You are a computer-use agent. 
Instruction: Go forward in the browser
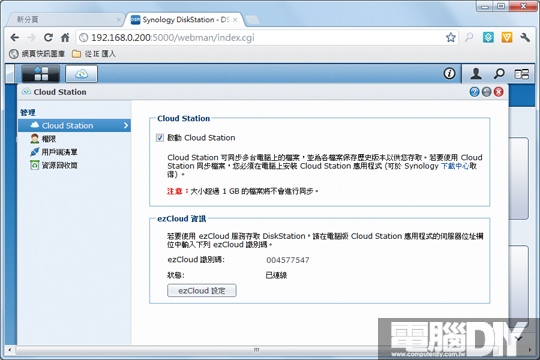click(x=31, y=37)
